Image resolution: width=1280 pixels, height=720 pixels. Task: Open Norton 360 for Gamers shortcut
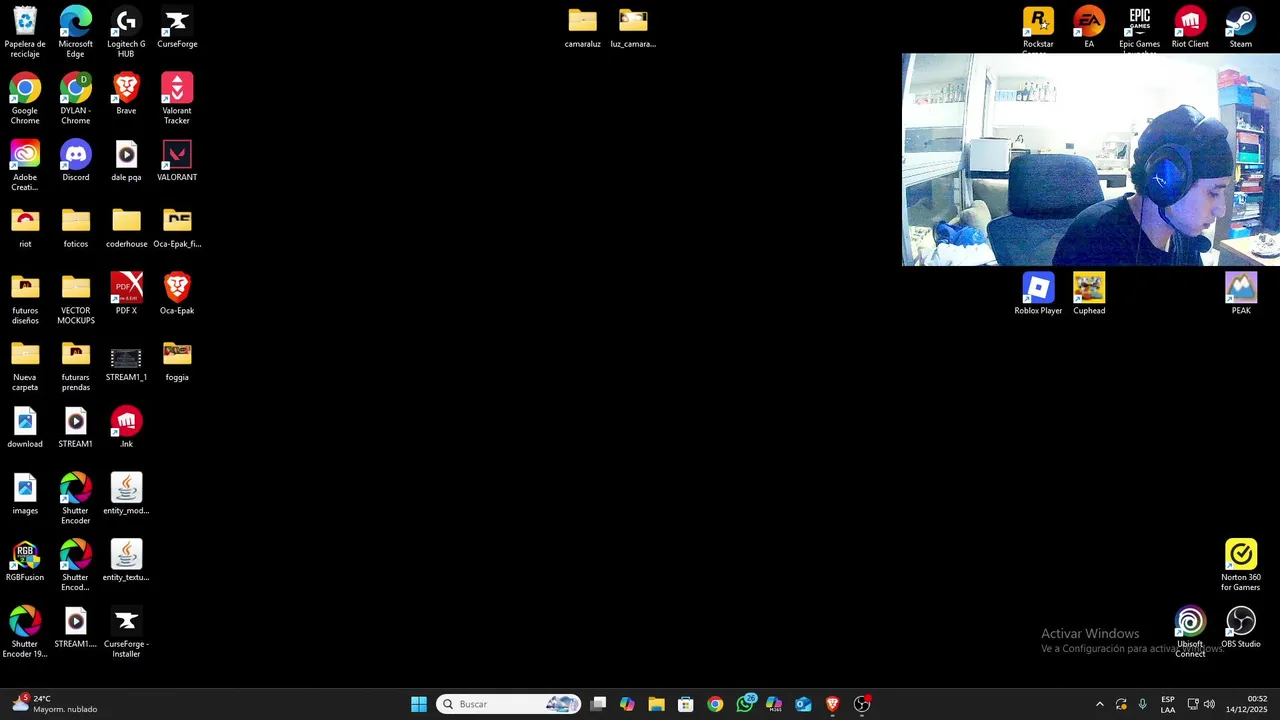[x=1241, y=565]
